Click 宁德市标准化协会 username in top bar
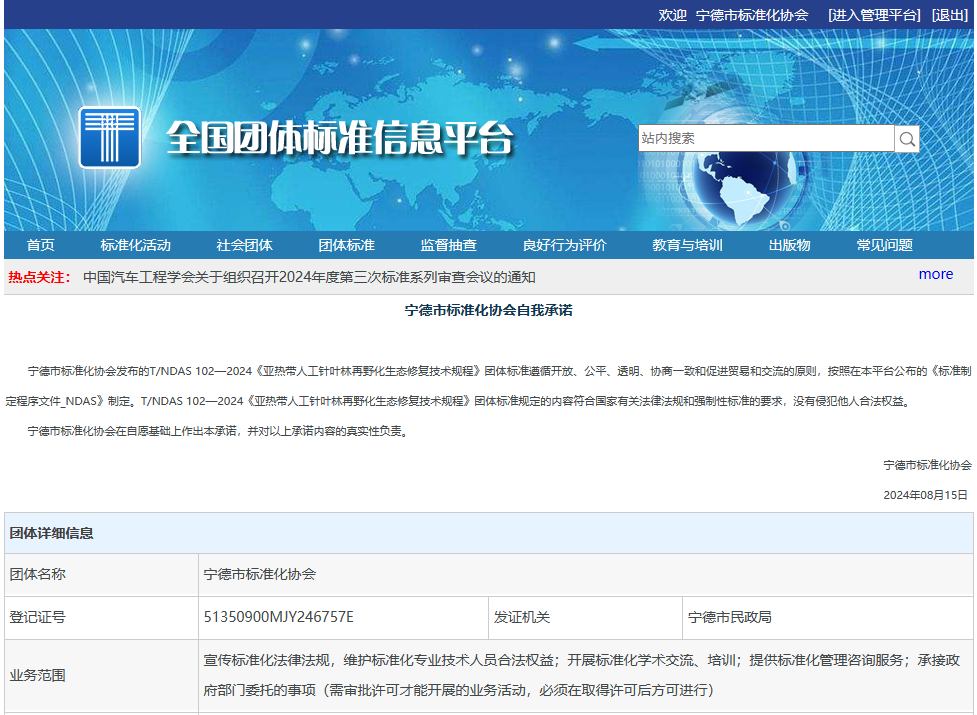The width and height of the screenshot is (977, 715). (751, 15)
